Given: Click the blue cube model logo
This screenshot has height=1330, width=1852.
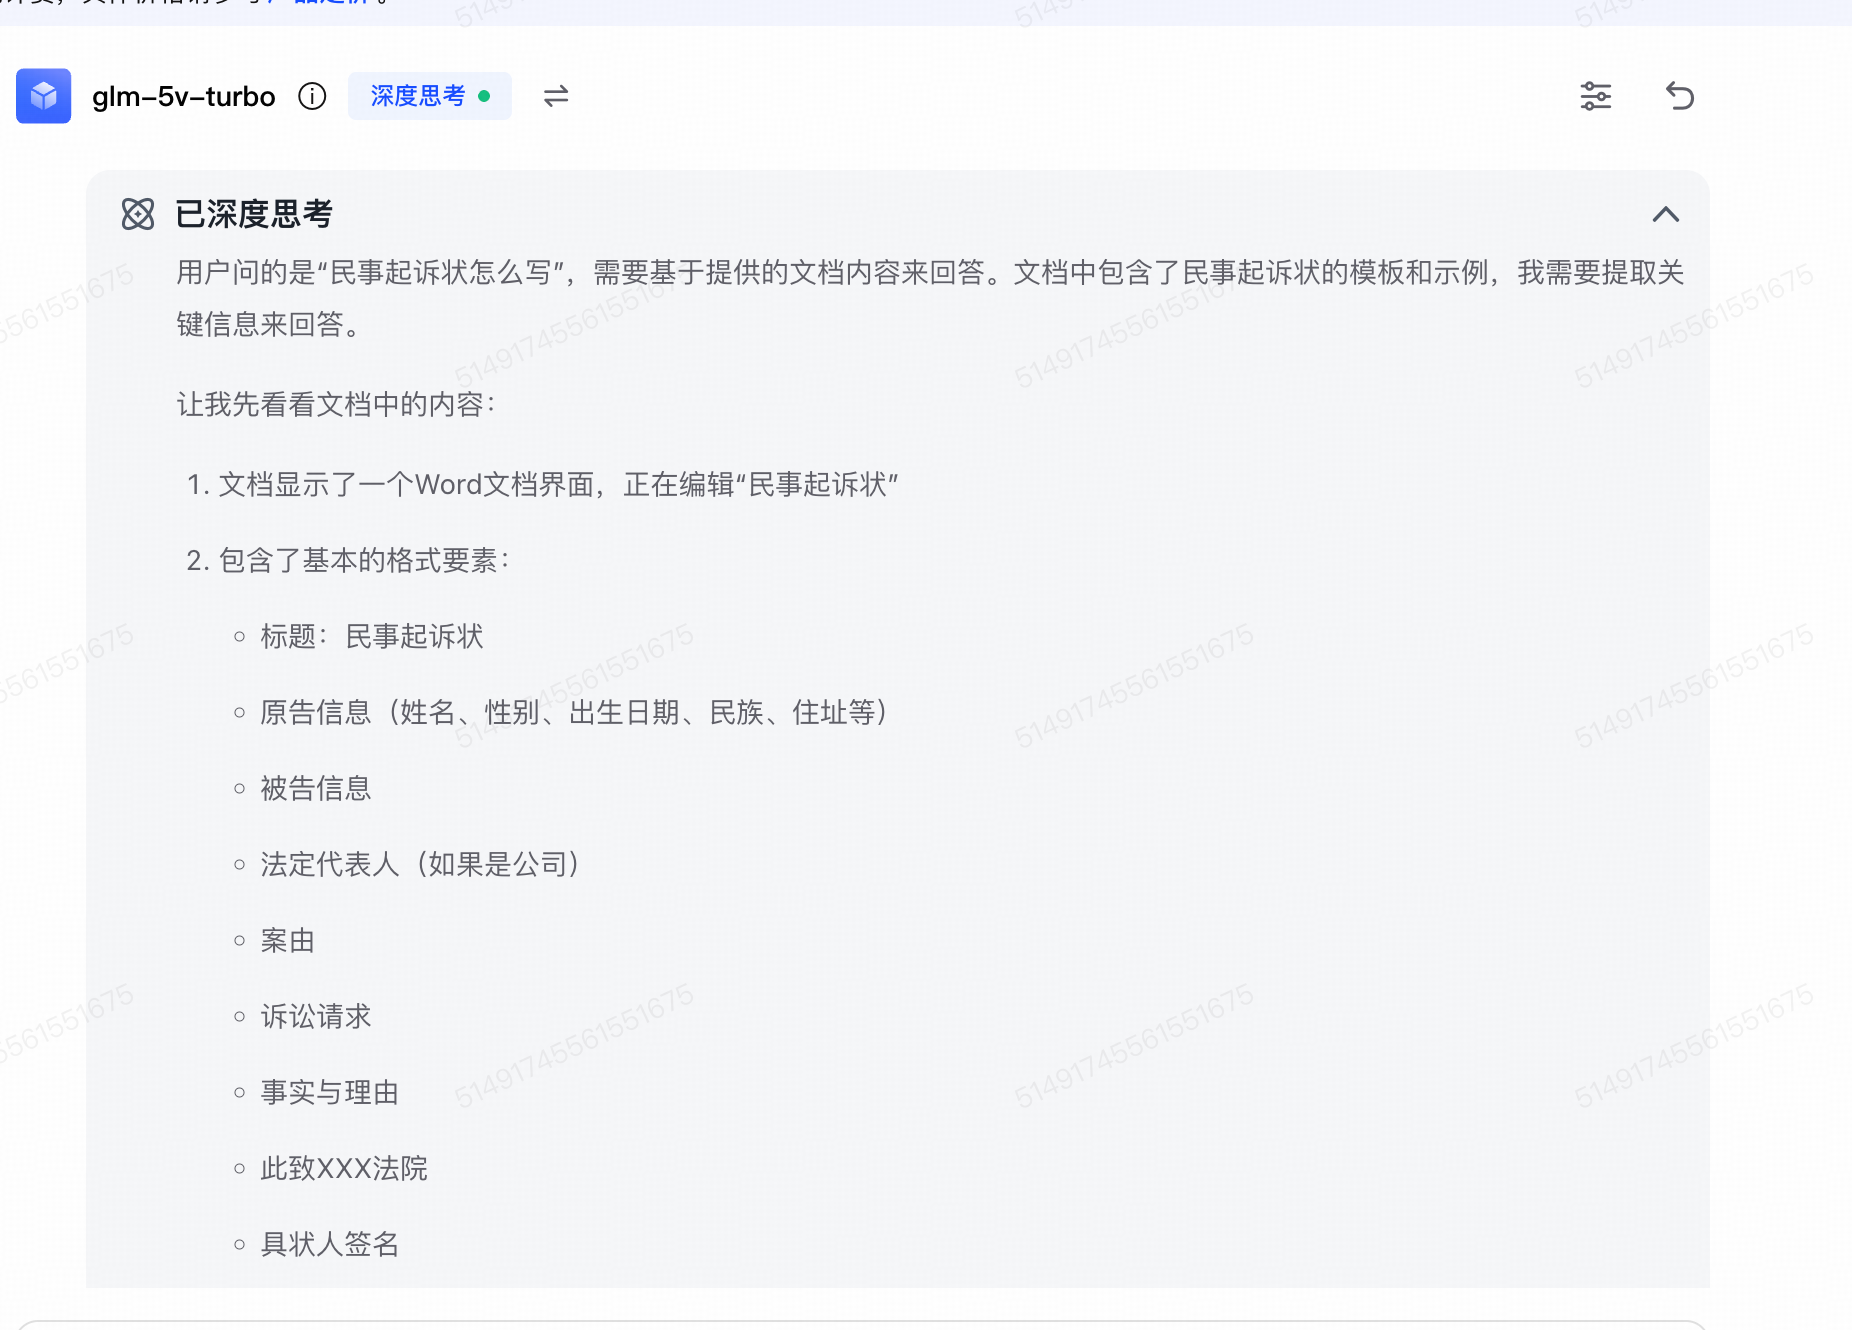Looking at the screenshot, I should click(43, 96).
